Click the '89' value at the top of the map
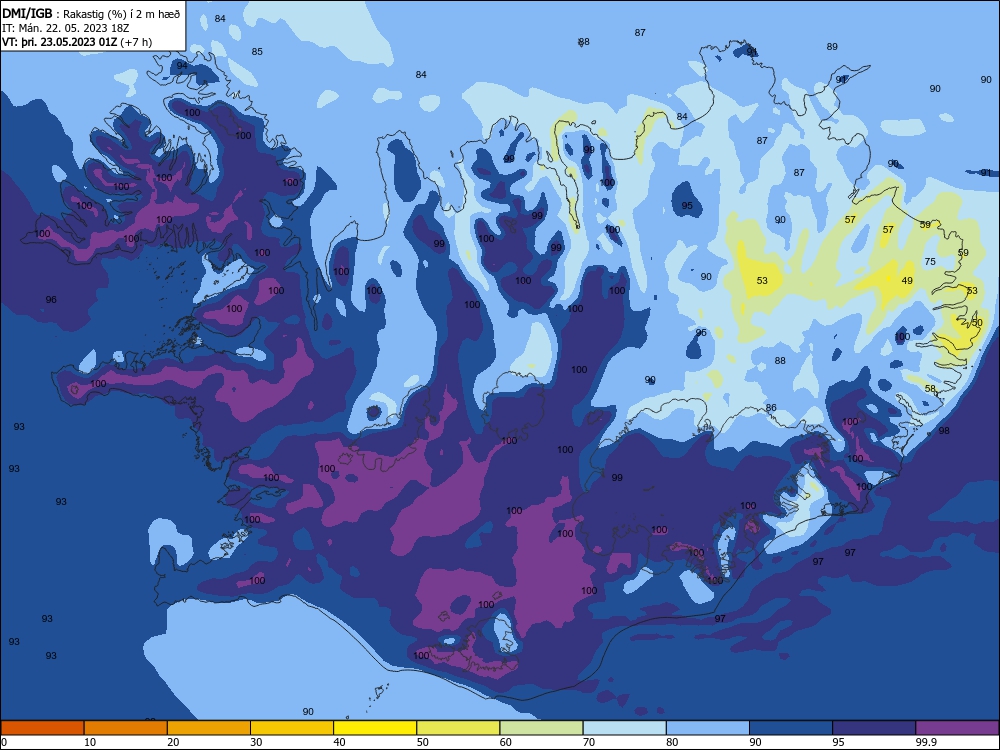 point(832,47)
